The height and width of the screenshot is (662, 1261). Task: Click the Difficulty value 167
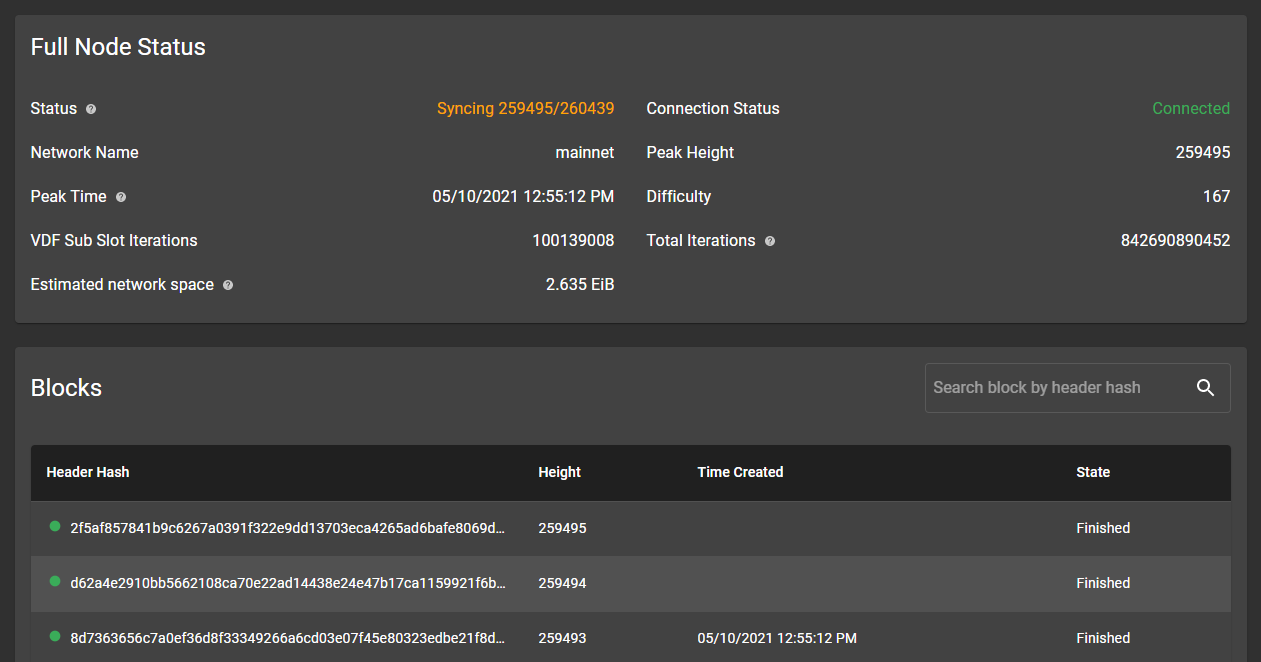tap(1217, 197)
